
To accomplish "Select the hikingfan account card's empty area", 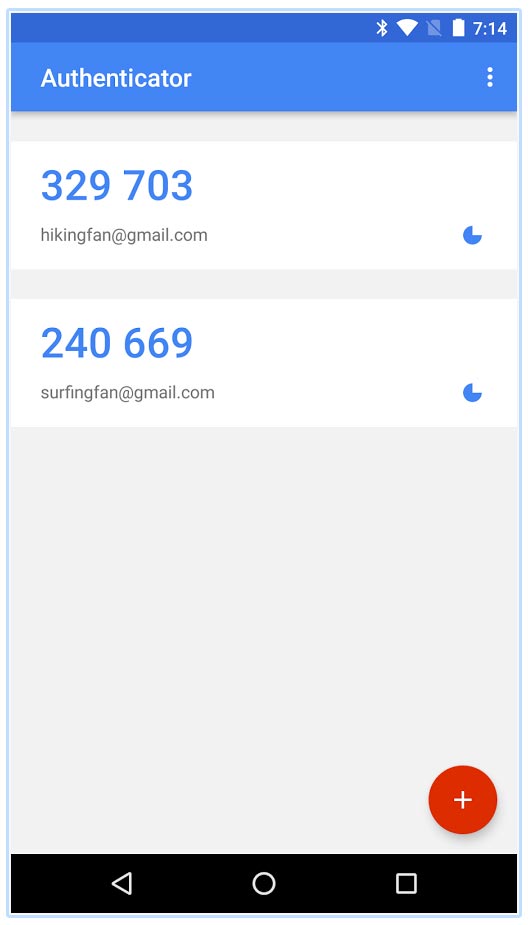I will (x=330, y=189).
